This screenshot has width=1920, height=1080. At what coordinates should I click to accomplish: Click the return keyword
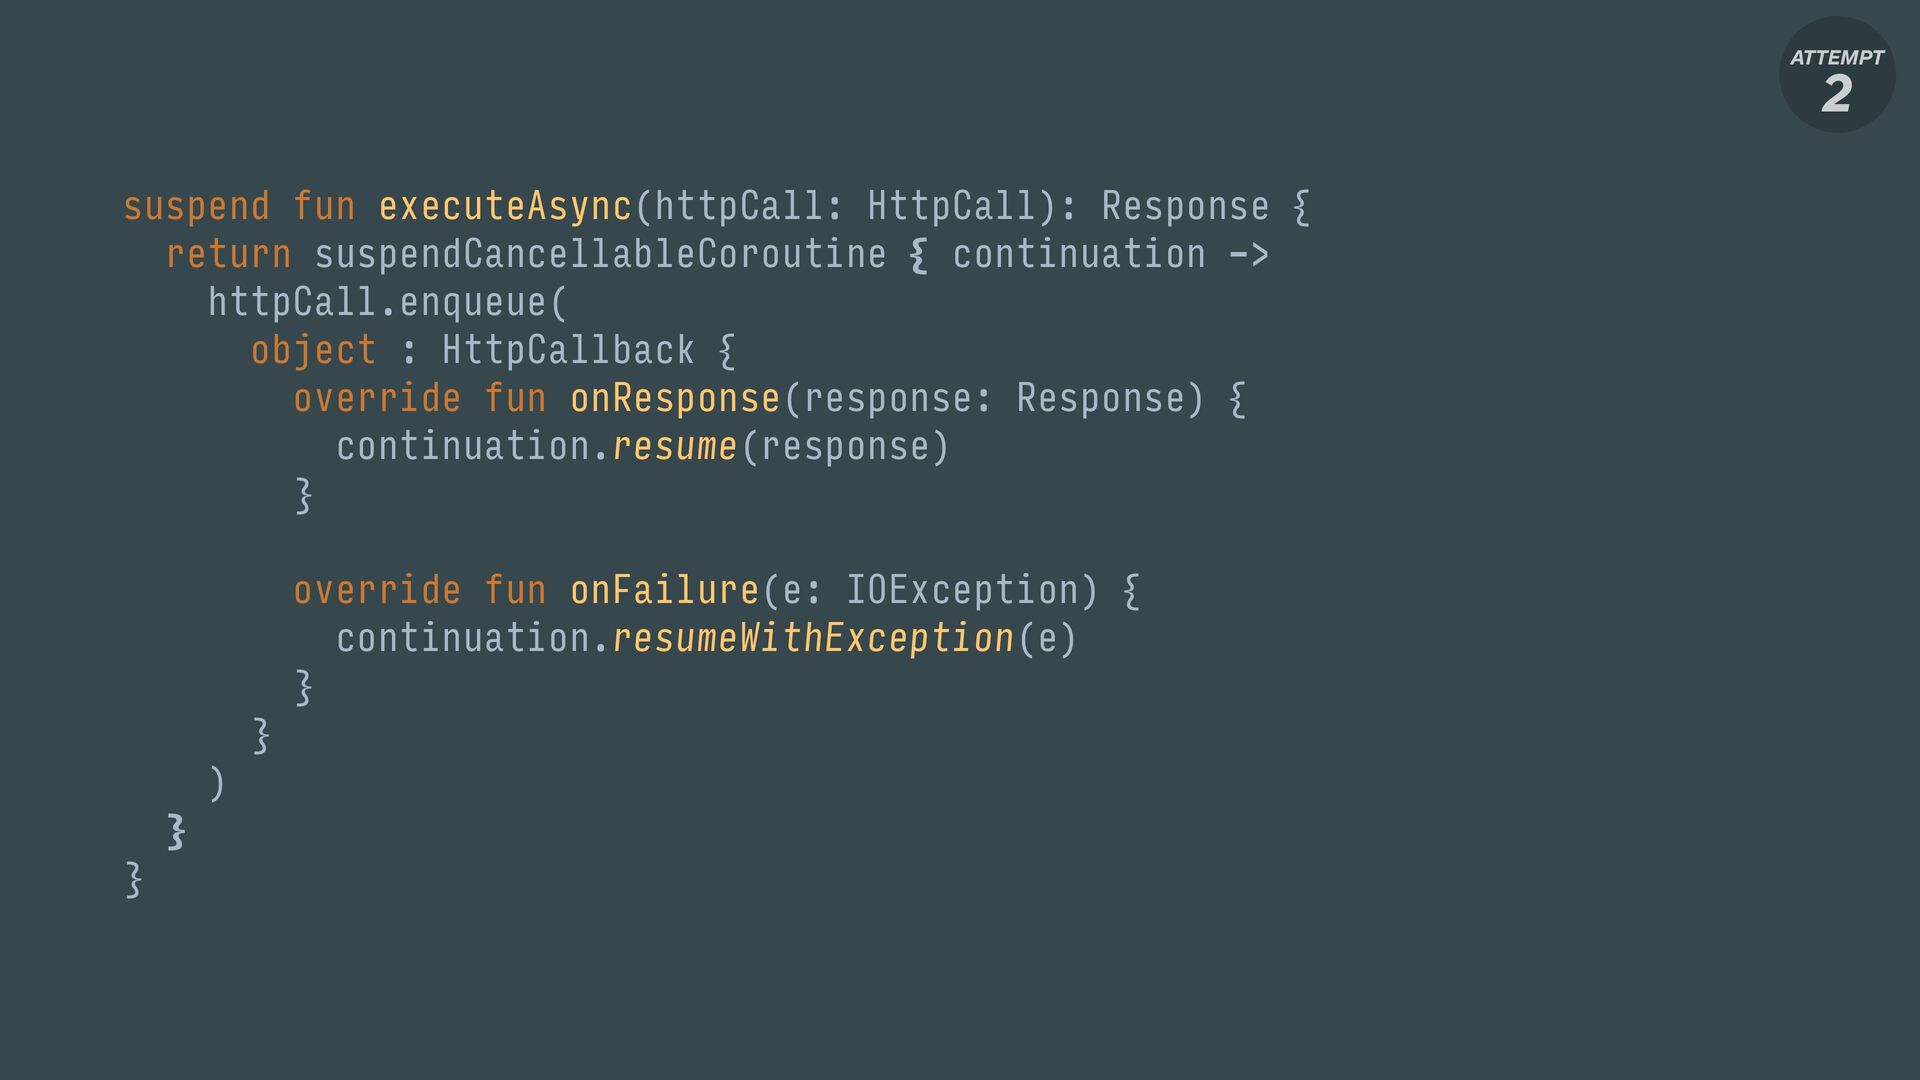[x=228, y=255]
